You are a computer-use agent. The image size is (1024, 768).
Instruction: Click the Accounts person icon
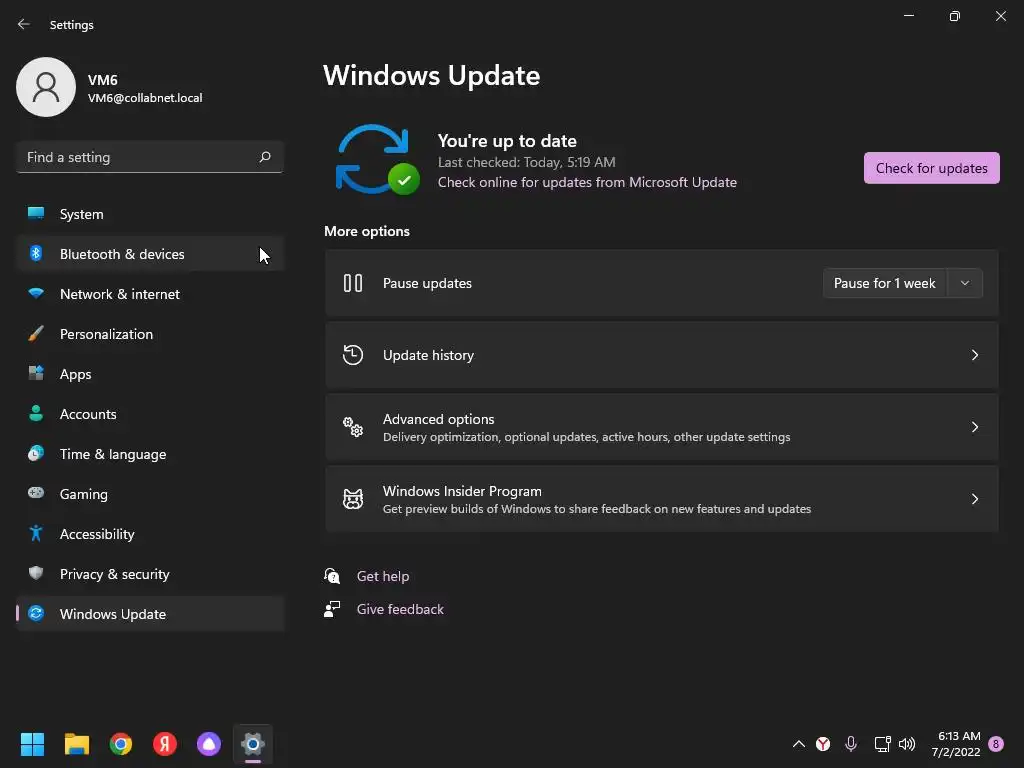tap(36, 413)
